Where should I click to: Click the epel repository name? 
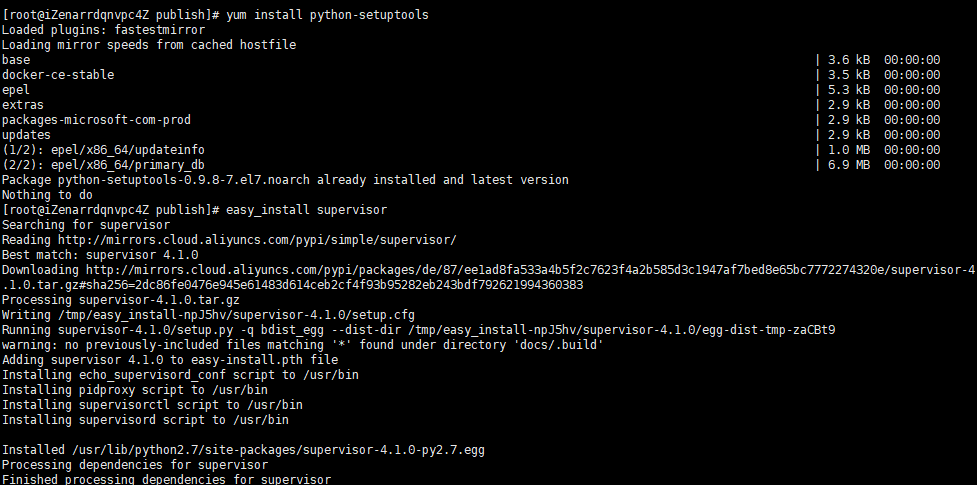[16, 90]
